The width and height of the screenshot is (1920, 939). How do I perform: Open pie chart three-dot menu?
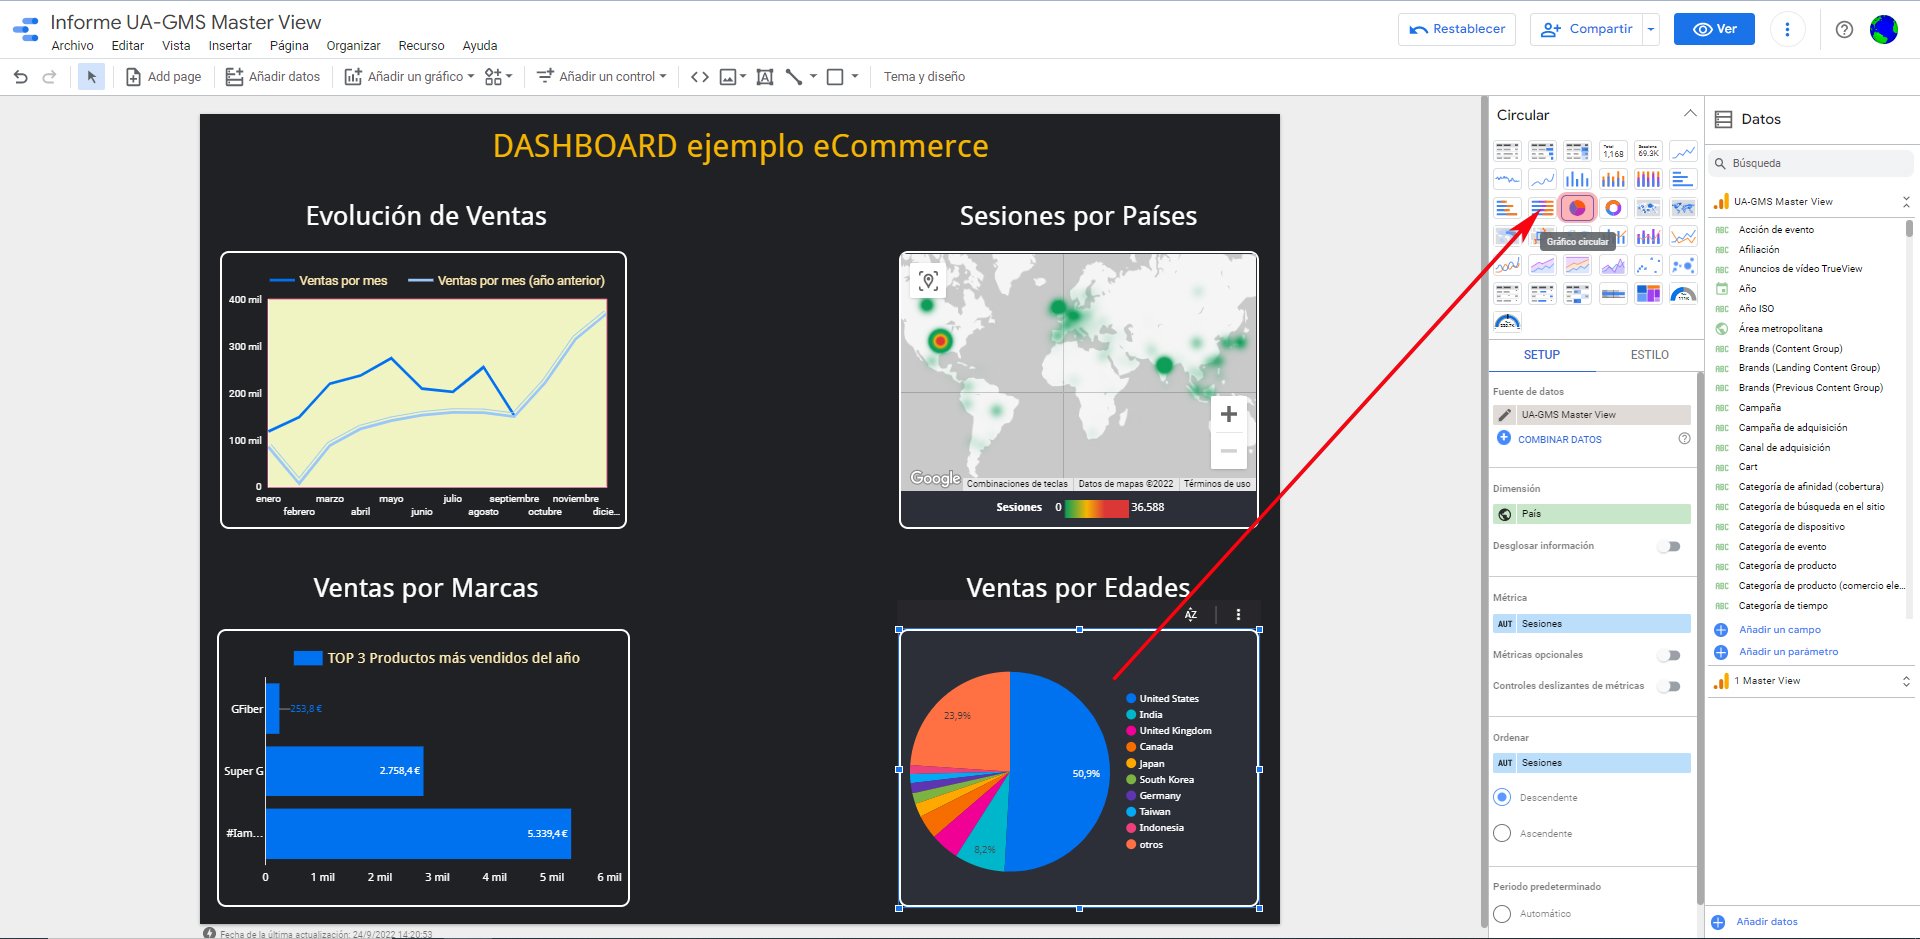(1238, 615)
